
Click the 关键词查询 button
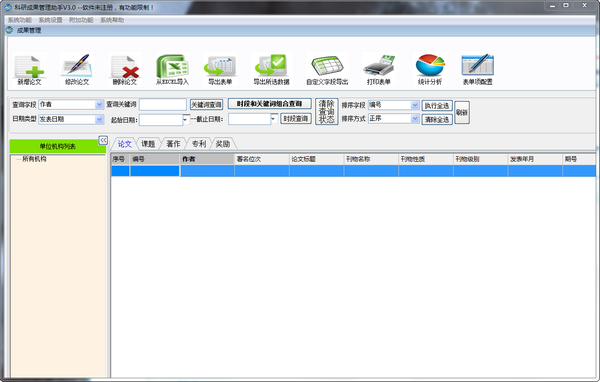click(x=207, y=105)
